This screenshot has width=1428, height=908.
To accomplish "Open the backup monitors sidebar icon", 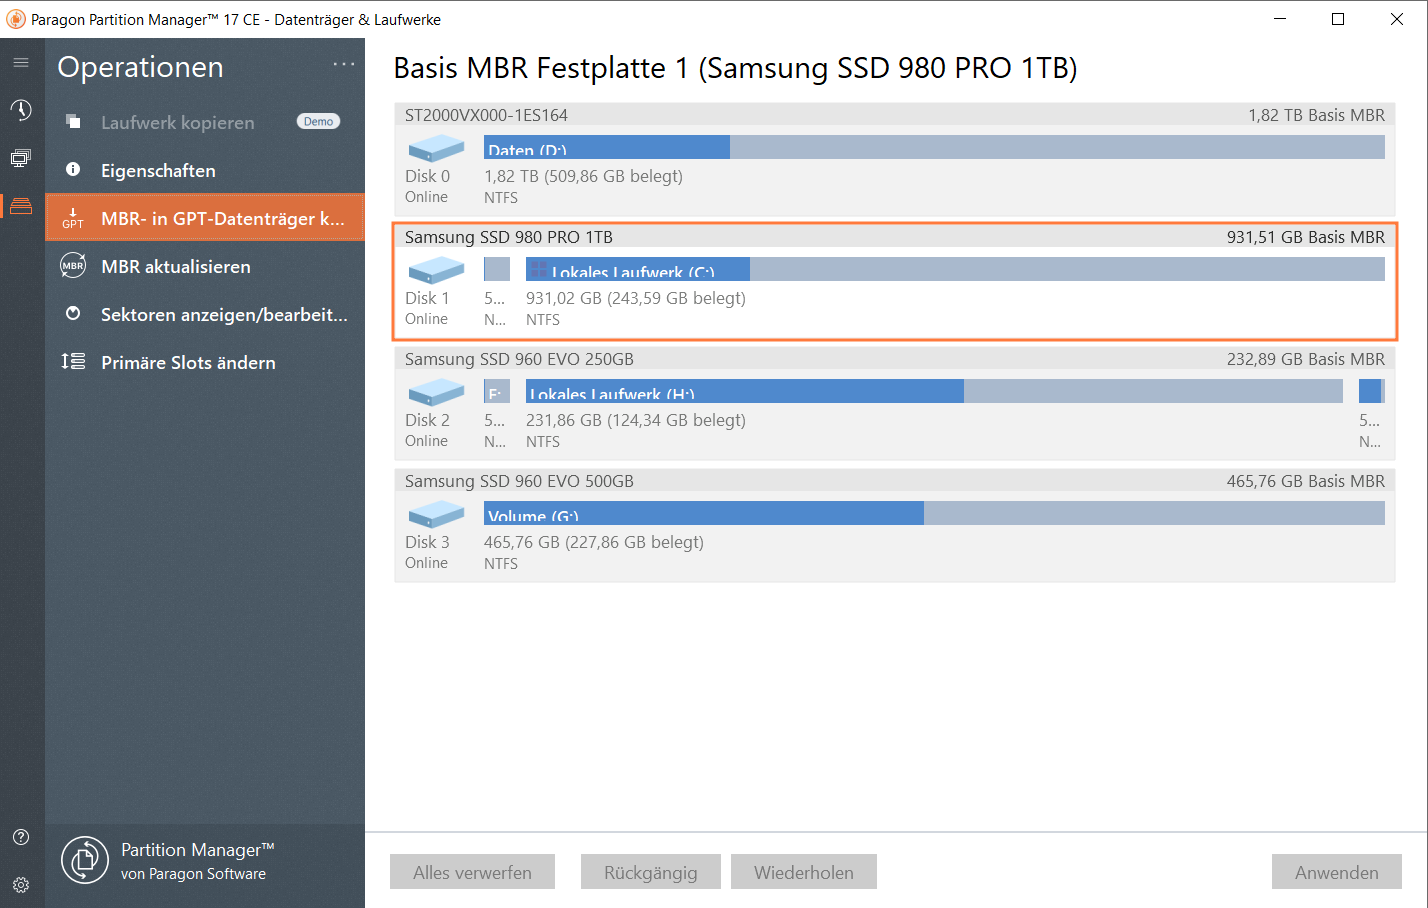I will (x=21, y=158).
